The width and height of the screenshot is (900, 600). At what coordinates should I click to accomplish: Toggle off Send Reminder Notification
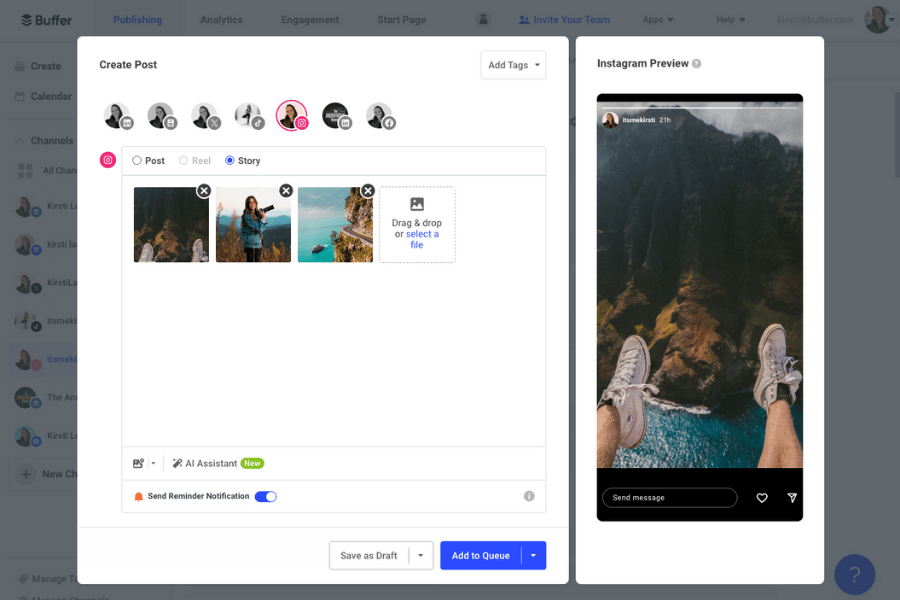point(266,496)
